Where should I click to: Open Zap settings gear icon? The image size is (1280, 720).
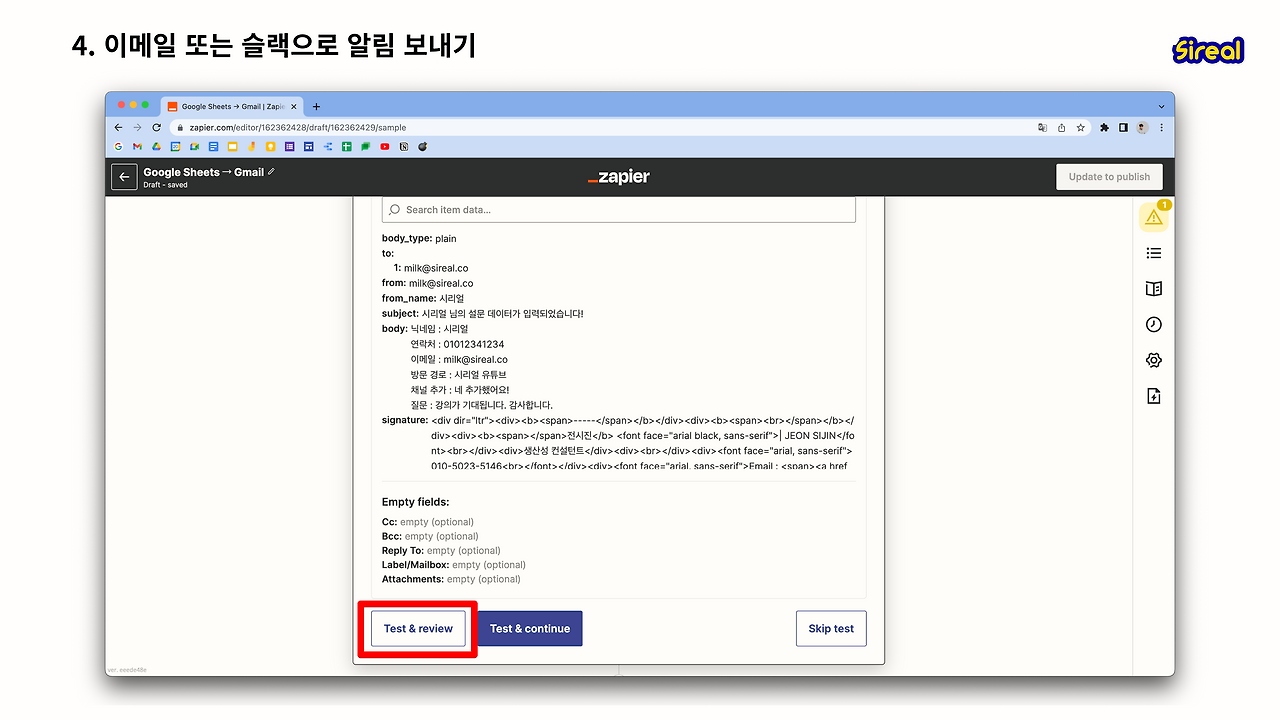click(1154, 361)
